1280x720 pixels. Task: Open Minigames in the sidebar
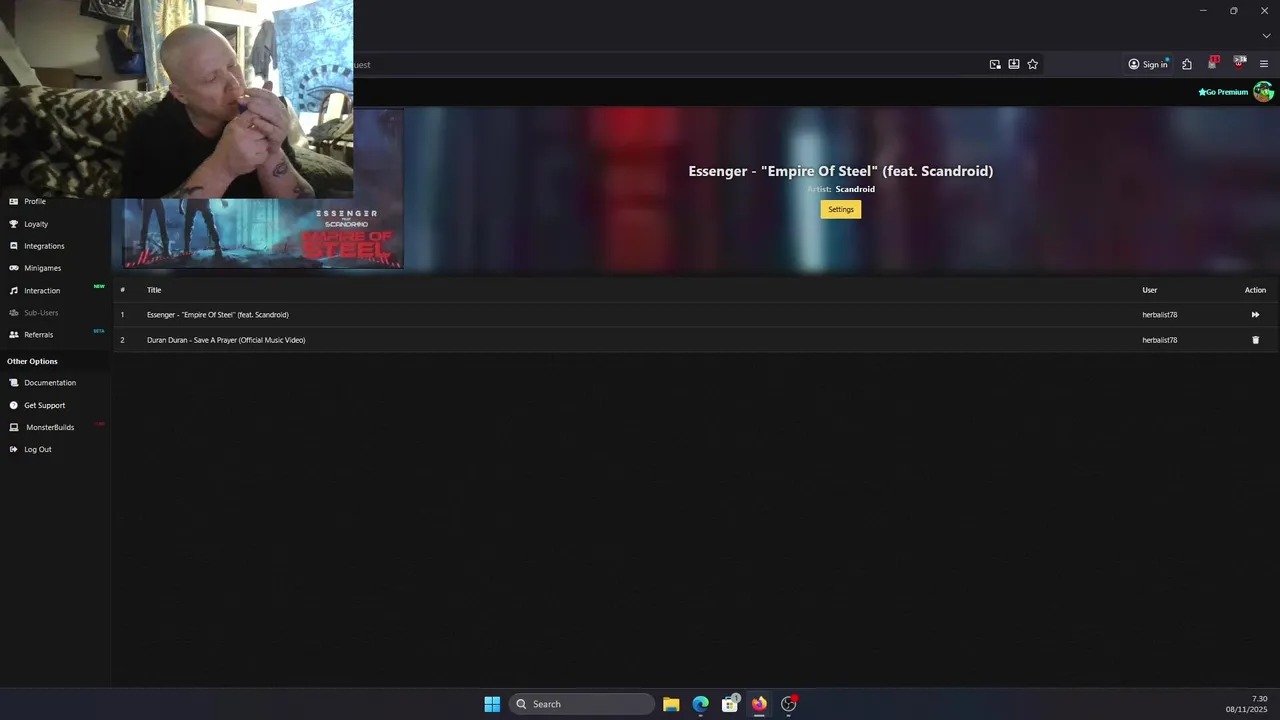point(42,268)
